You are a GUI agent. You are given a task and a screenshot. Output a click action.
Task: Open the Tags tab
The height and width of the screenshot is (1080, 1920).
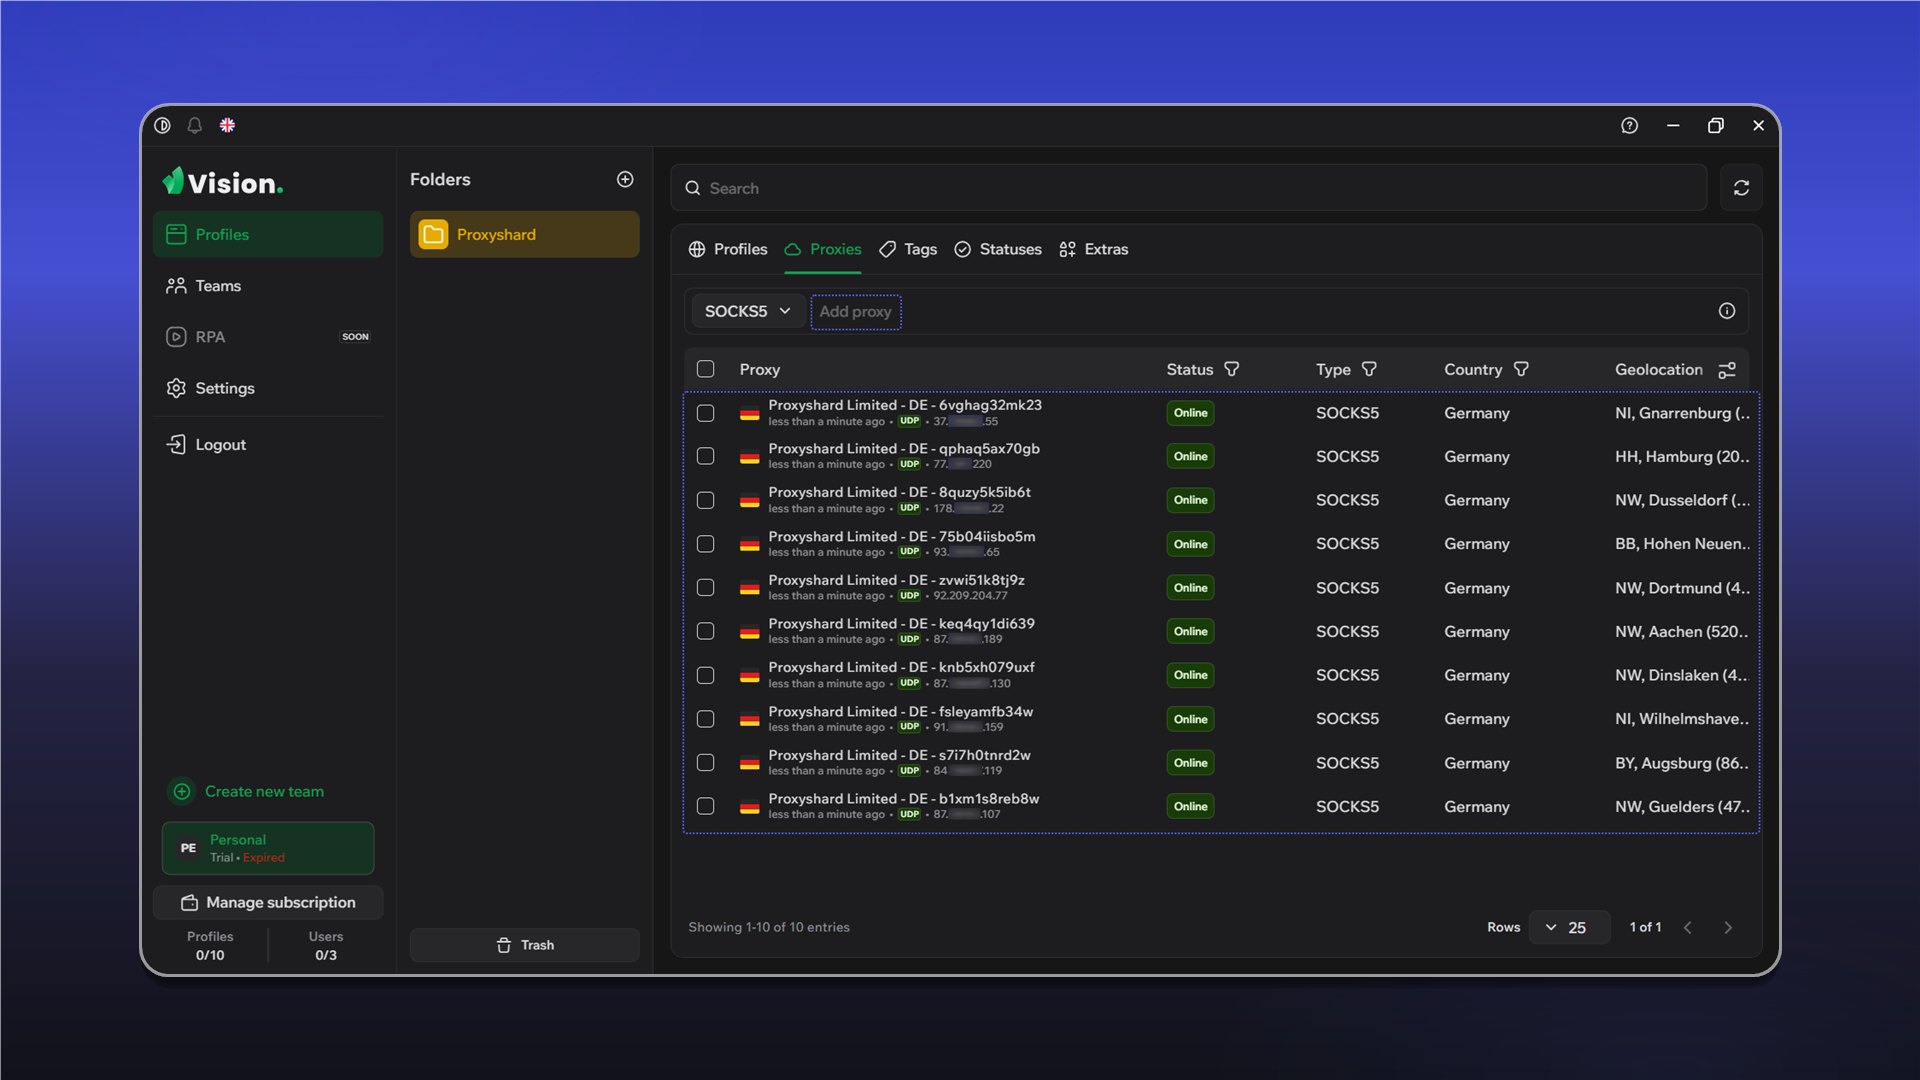tap(908, 249)
